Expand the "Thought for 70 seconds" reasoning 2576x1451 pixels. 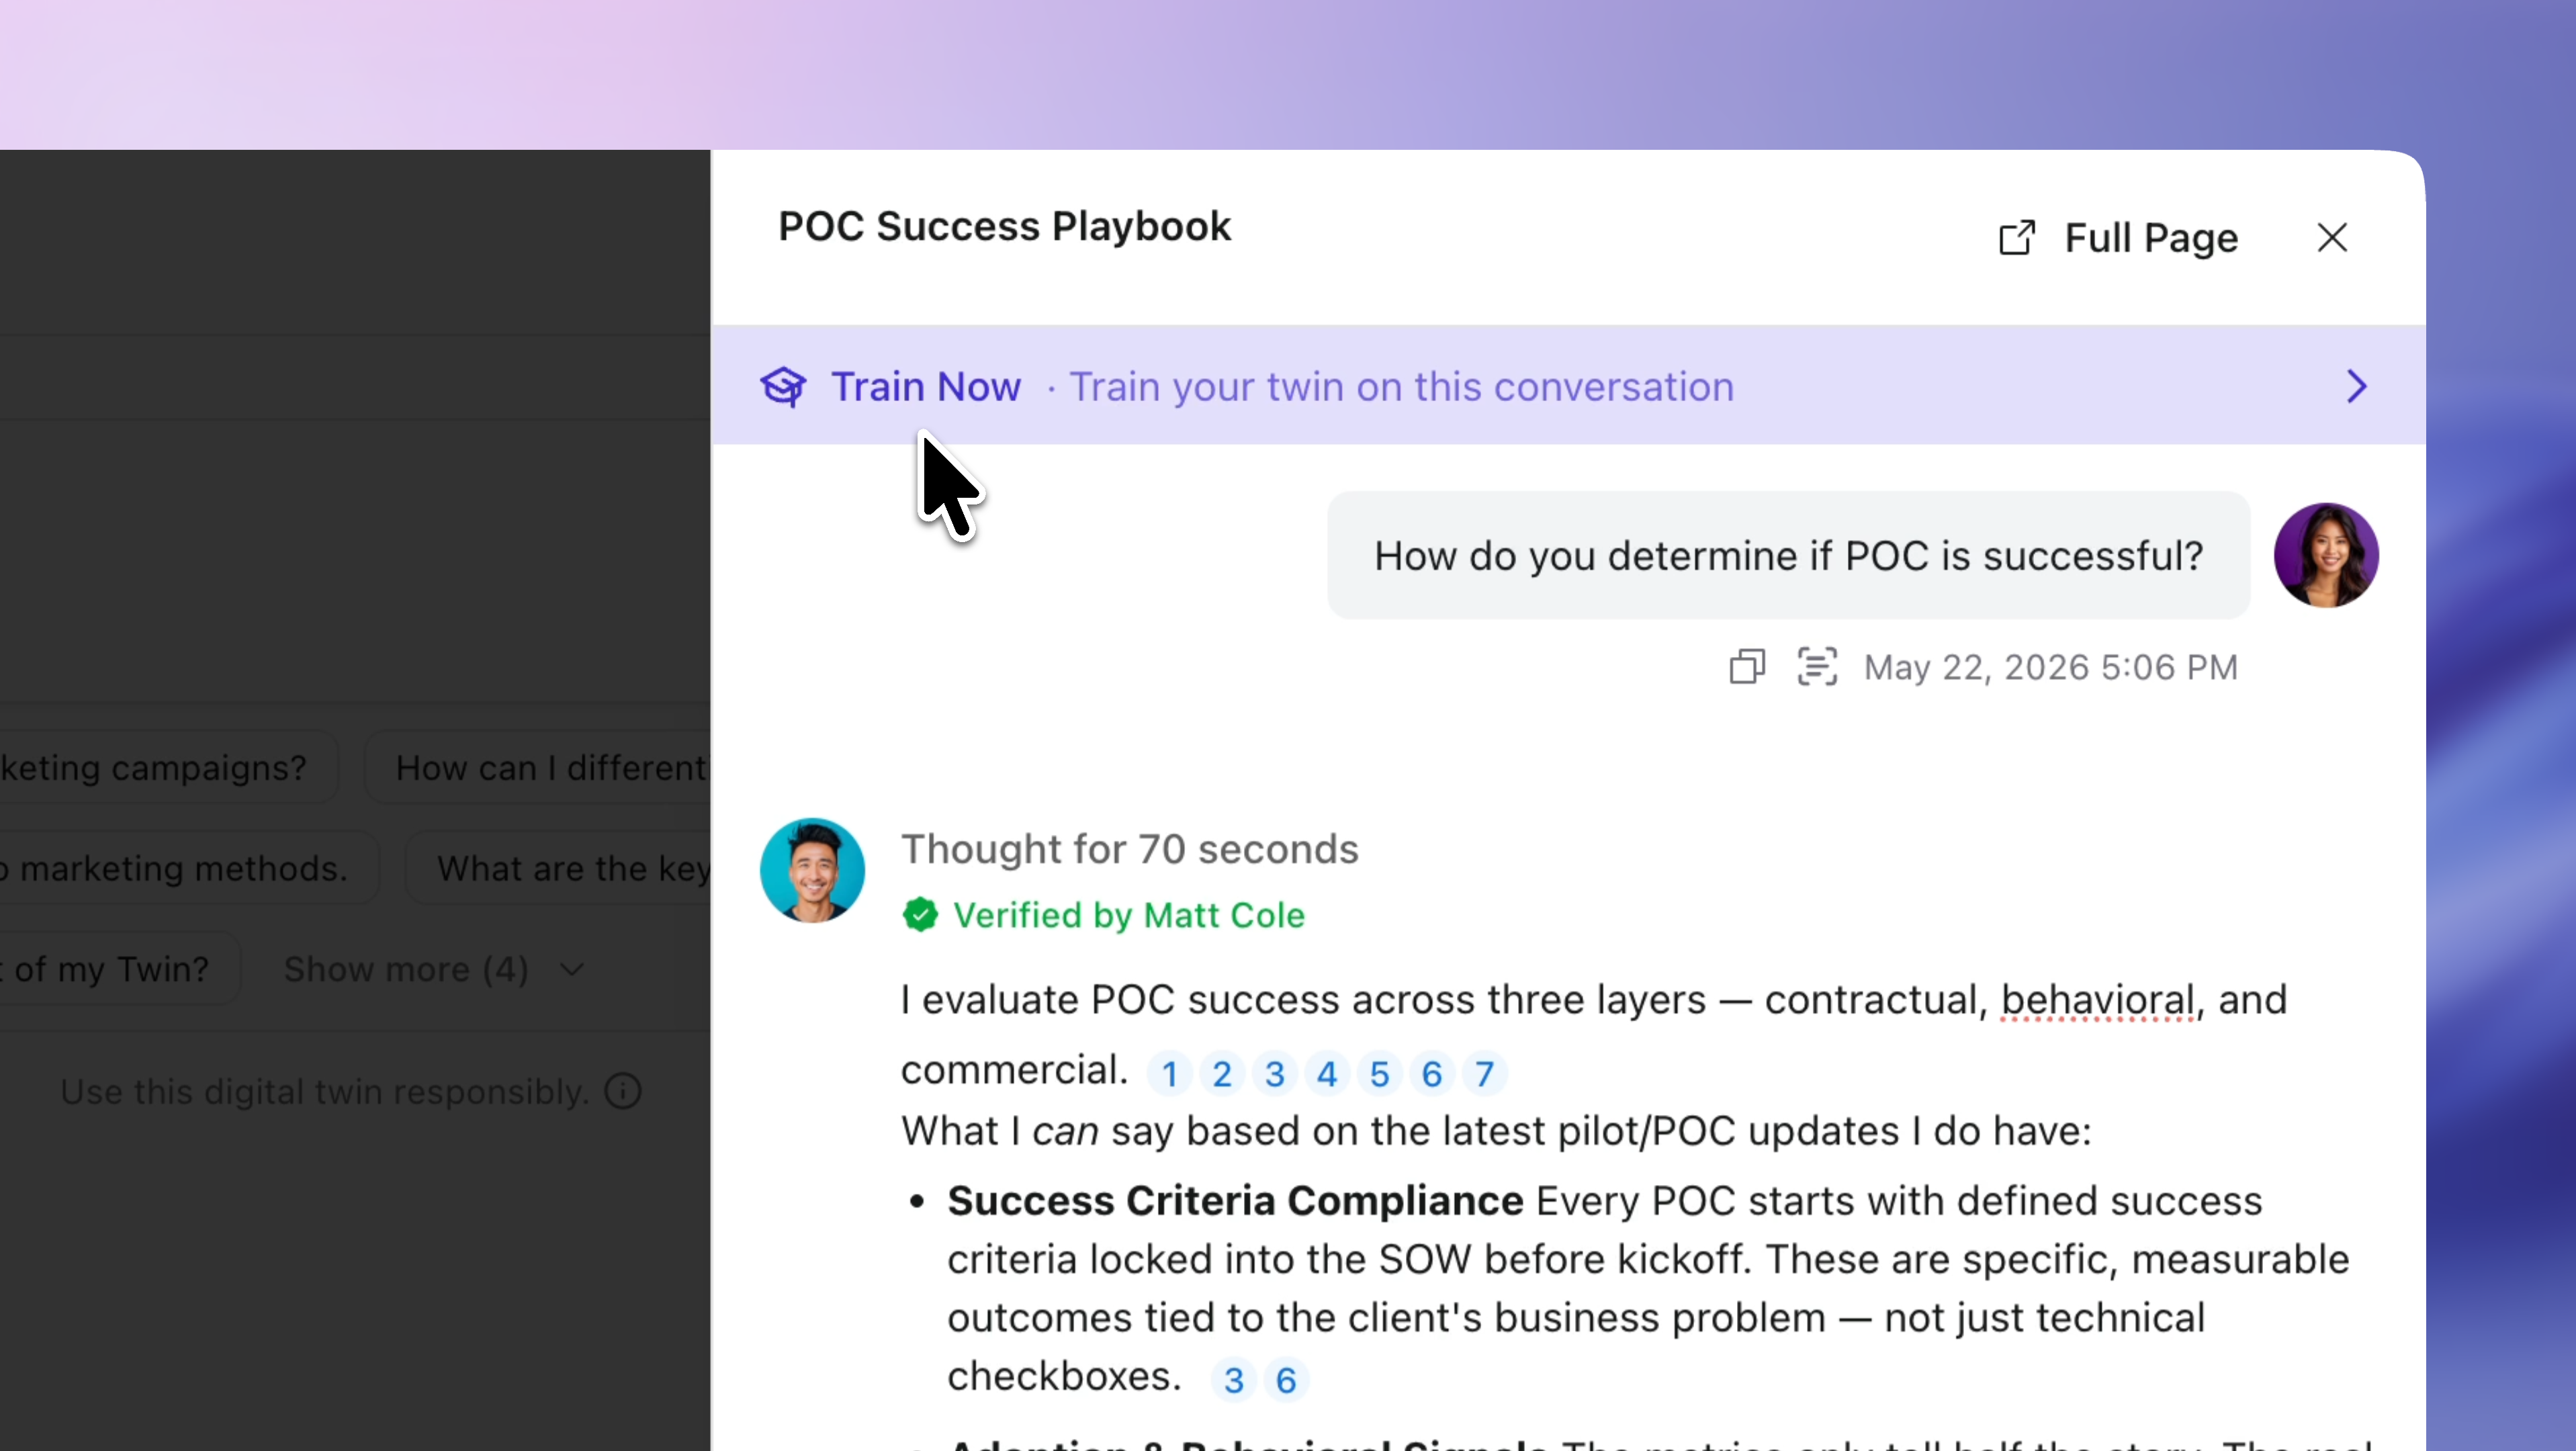[1130, 849]
